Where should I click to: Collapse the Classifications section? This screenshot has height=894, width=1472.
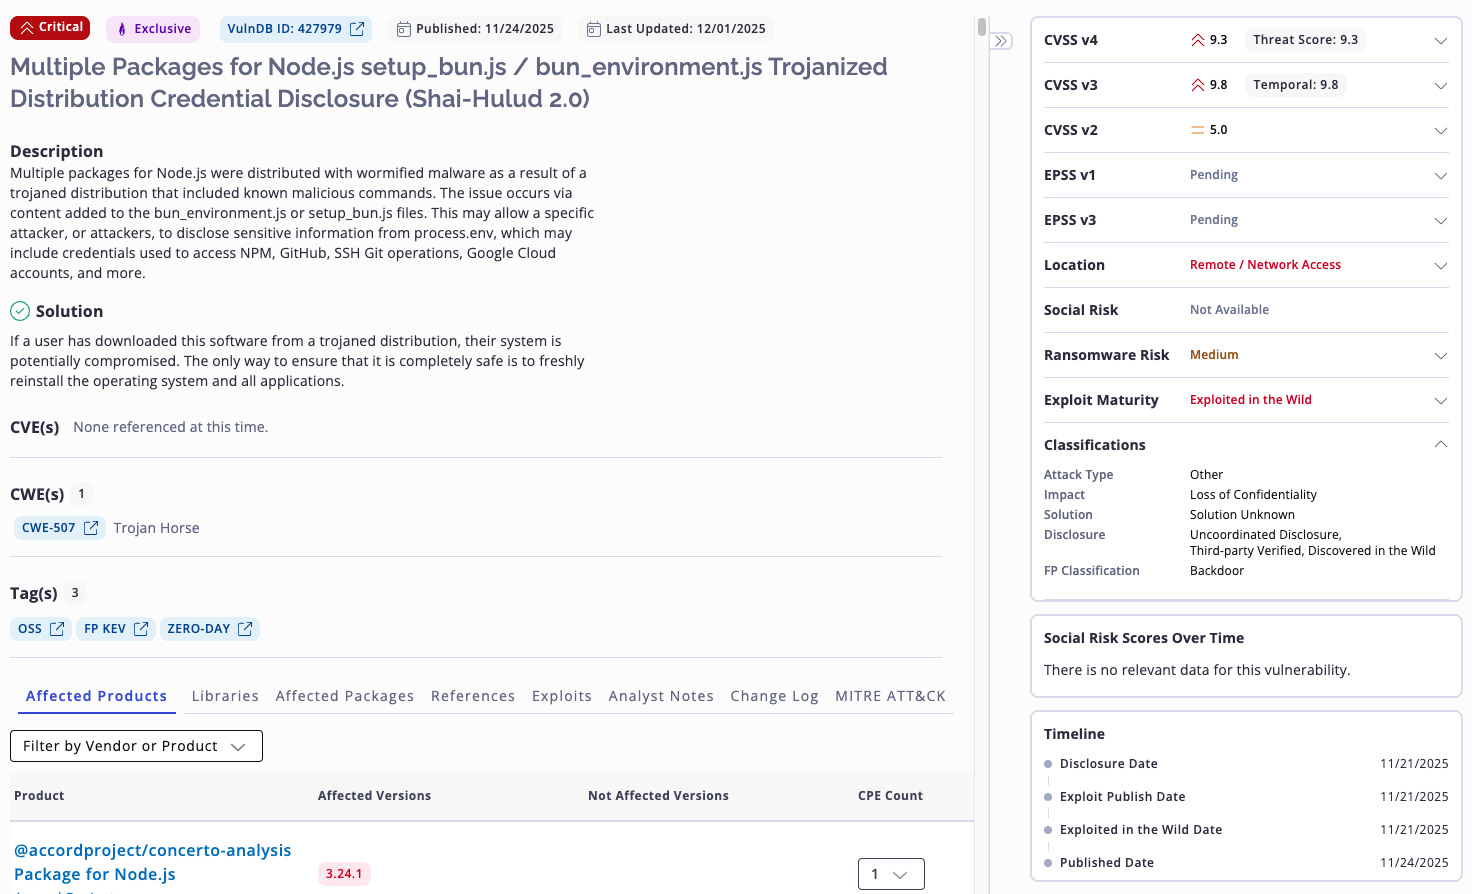1440,445
